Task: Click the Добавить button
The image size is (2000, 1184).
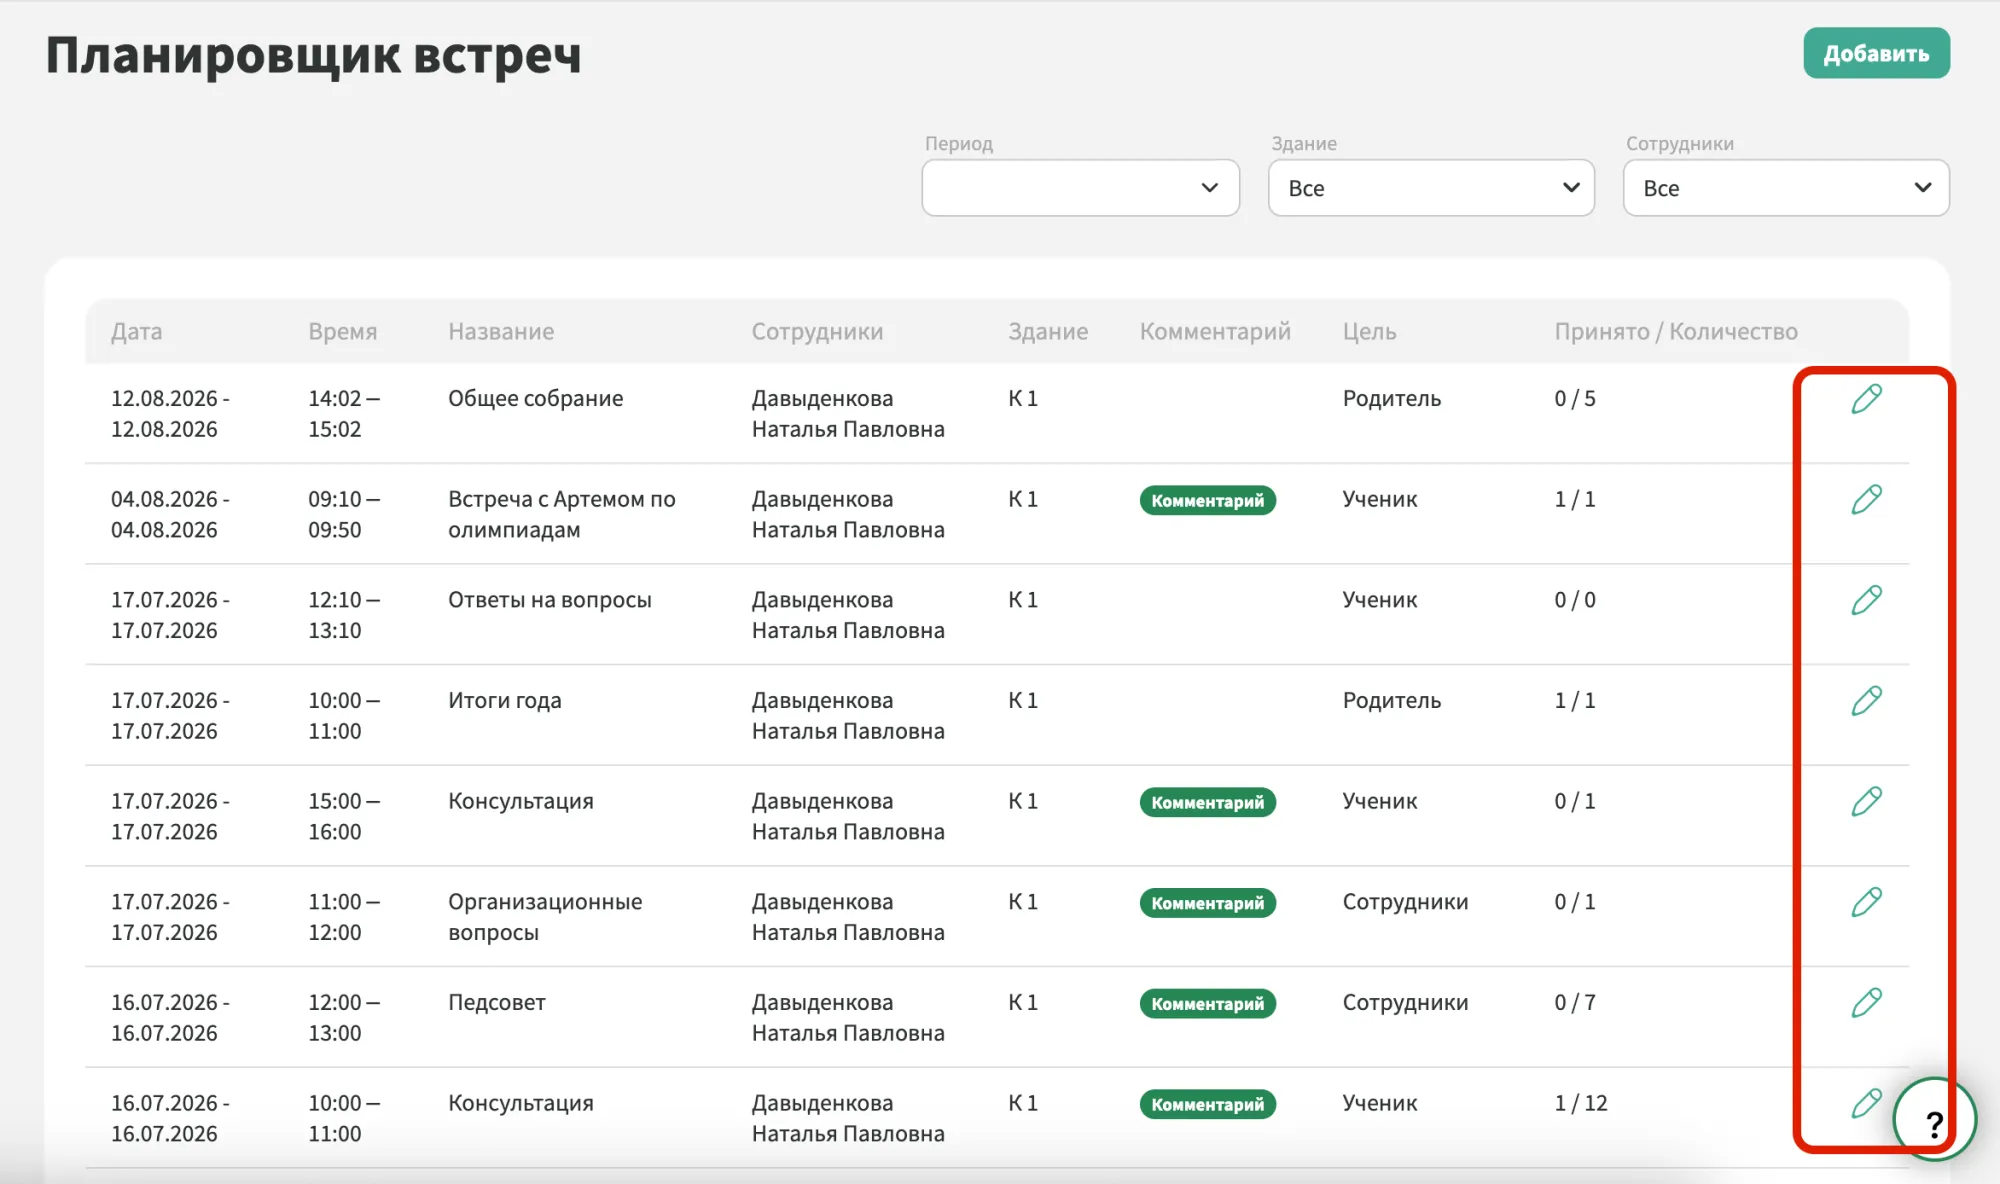Action: click(x=1876, y=53)
